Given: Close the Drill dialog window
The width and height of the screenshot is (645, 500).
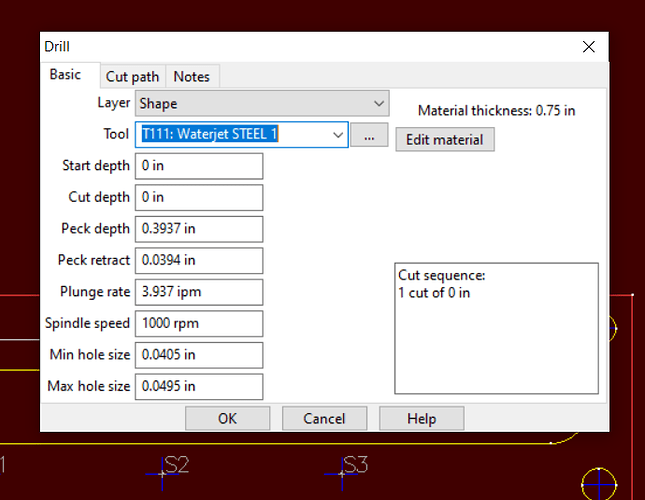Looking at the screenshot, I should [590, 47].
